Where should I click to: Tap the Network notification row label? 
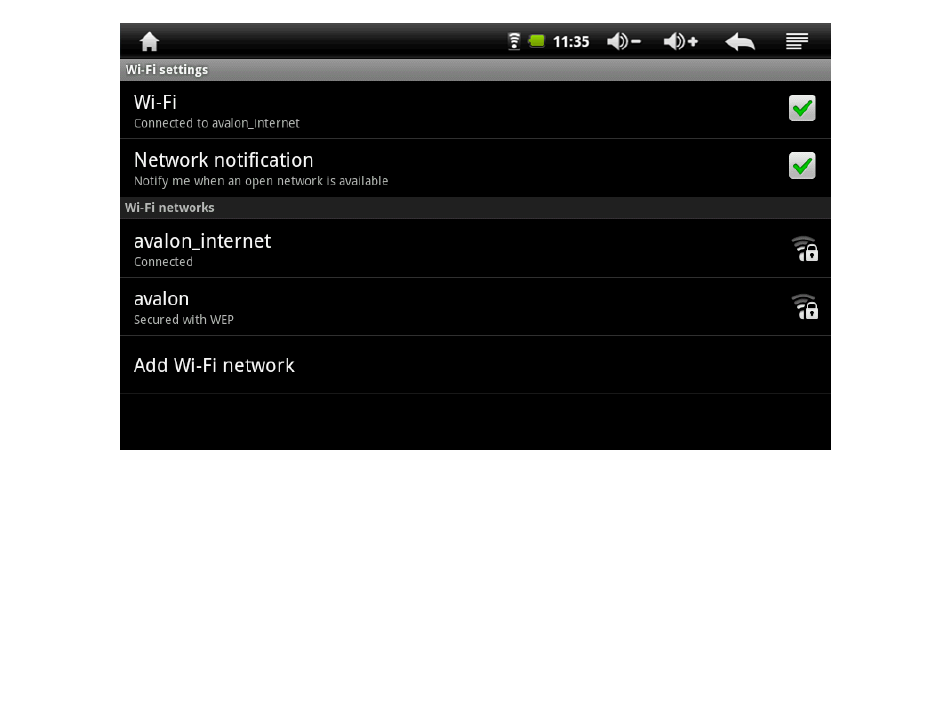click(x=224, y=160)
